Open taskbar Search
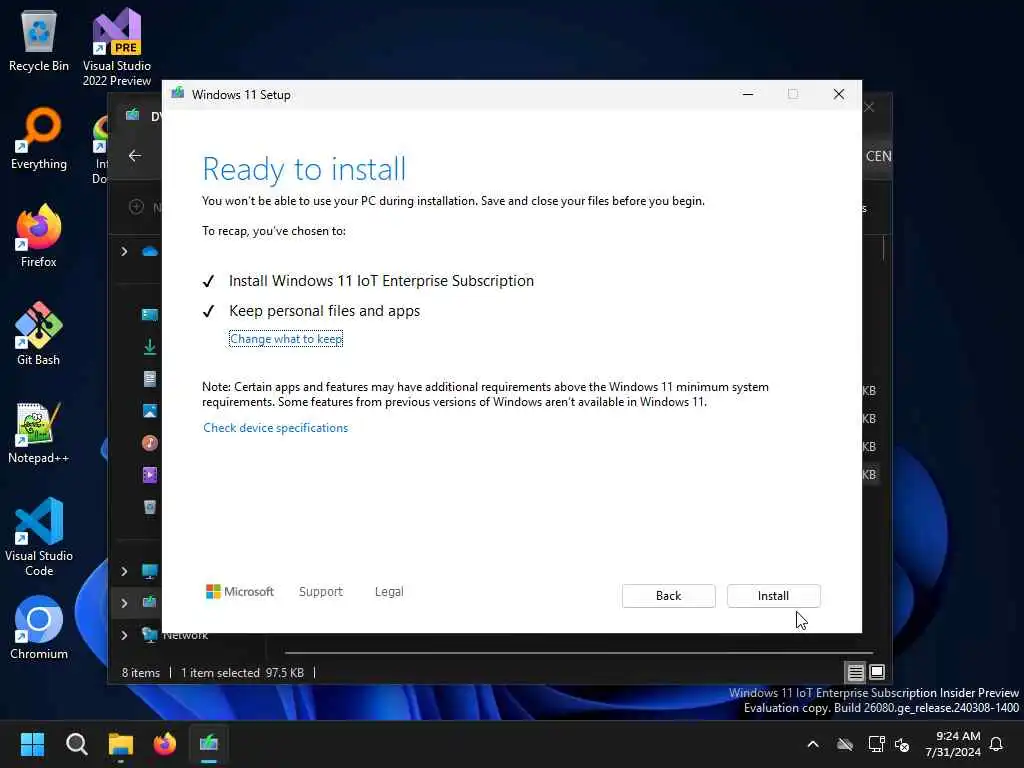The image size is (1024, 768). click(x=76, y=744)
